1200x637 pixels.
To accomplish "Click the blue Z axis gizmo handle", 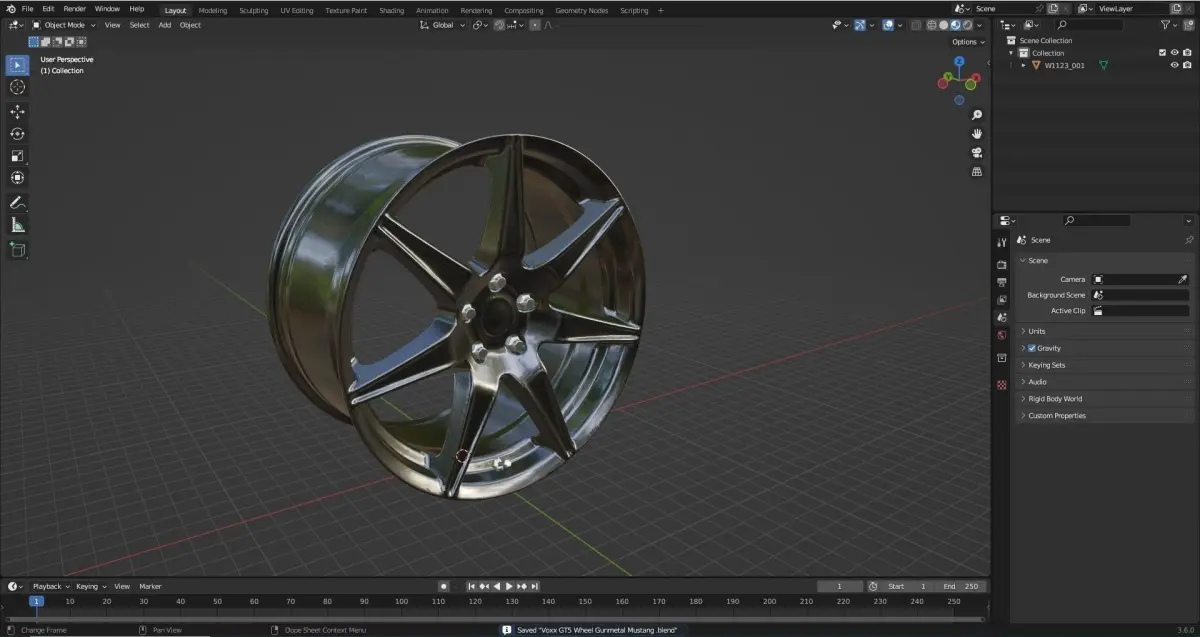I will 959,61.
